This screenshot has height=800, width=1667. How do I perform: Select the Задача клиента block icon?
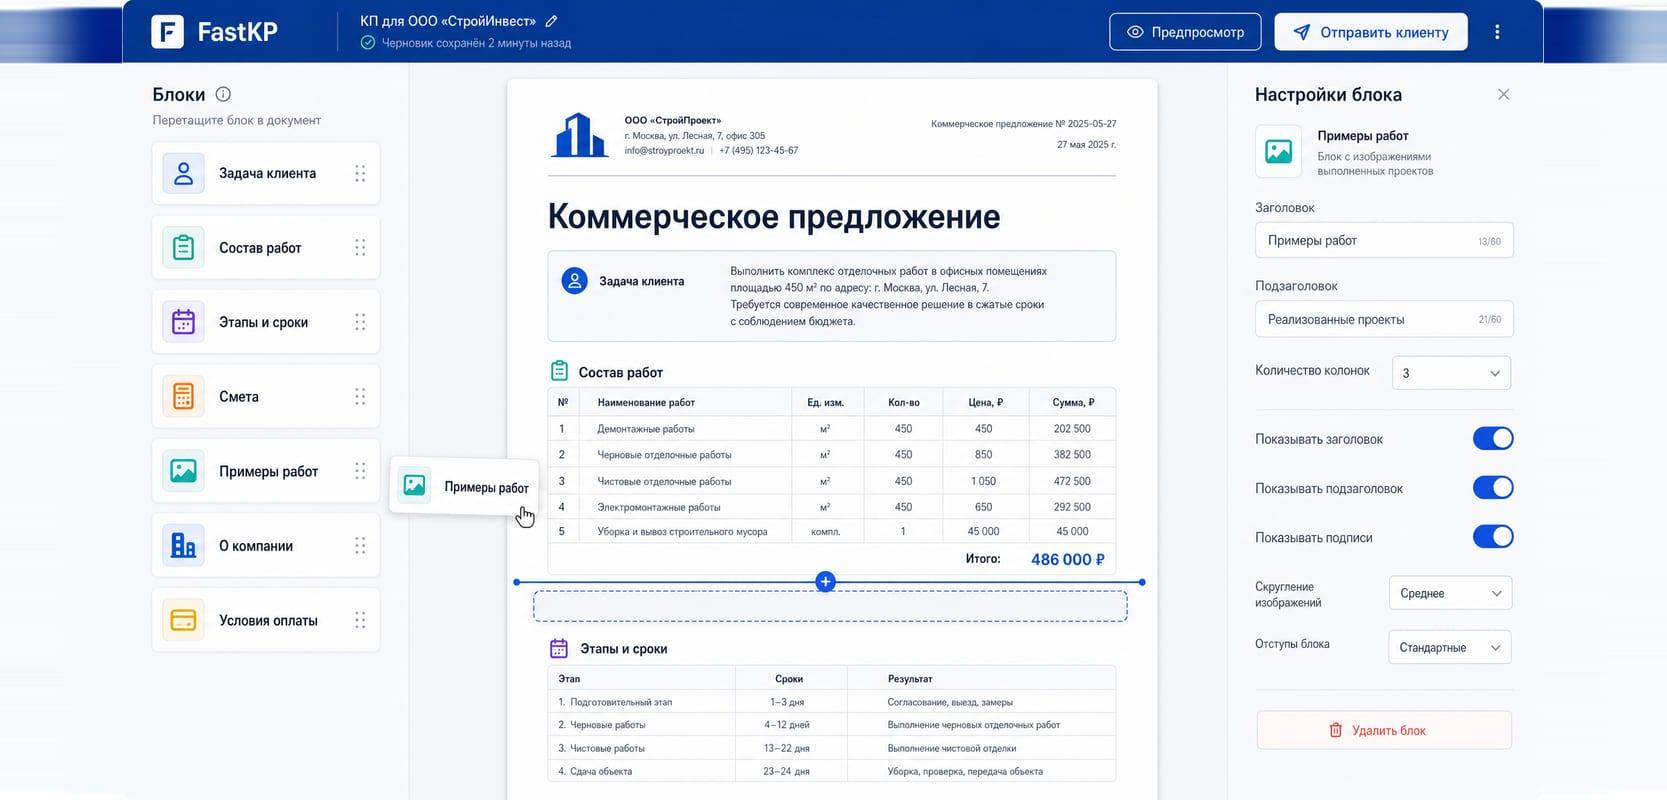click(183, 173)
